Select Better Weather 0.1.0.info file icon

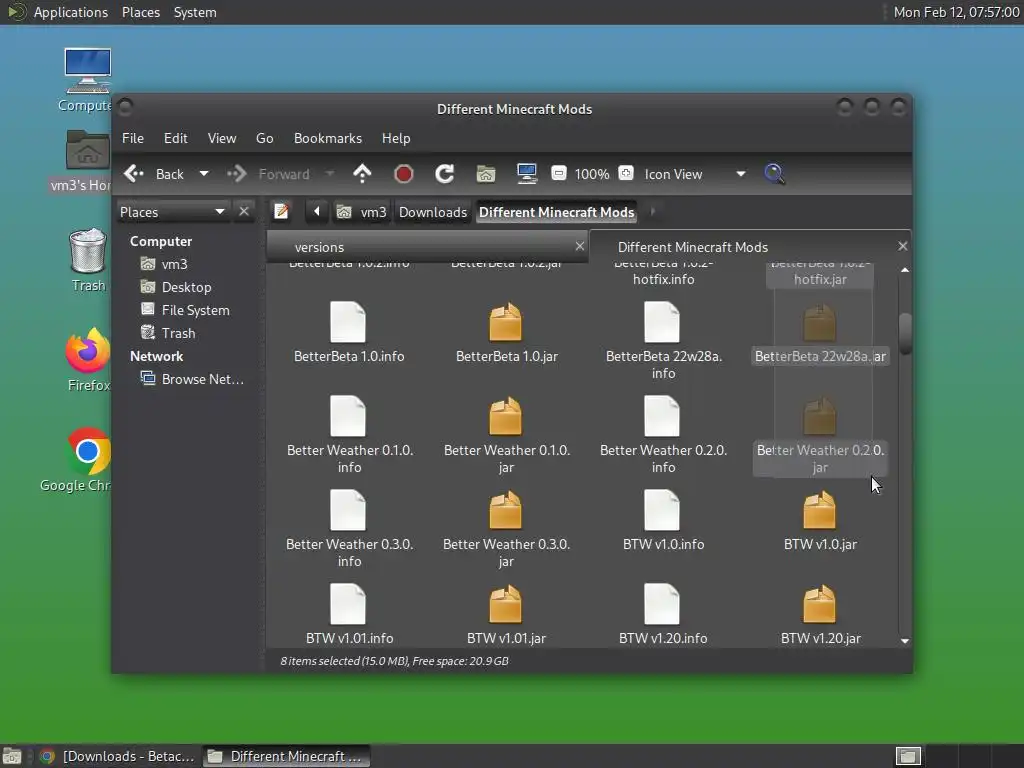coord(348,416)
